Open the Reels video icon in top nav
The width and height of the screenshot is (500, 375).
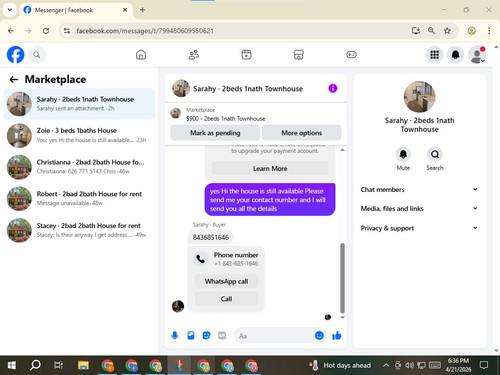point(246,55)
